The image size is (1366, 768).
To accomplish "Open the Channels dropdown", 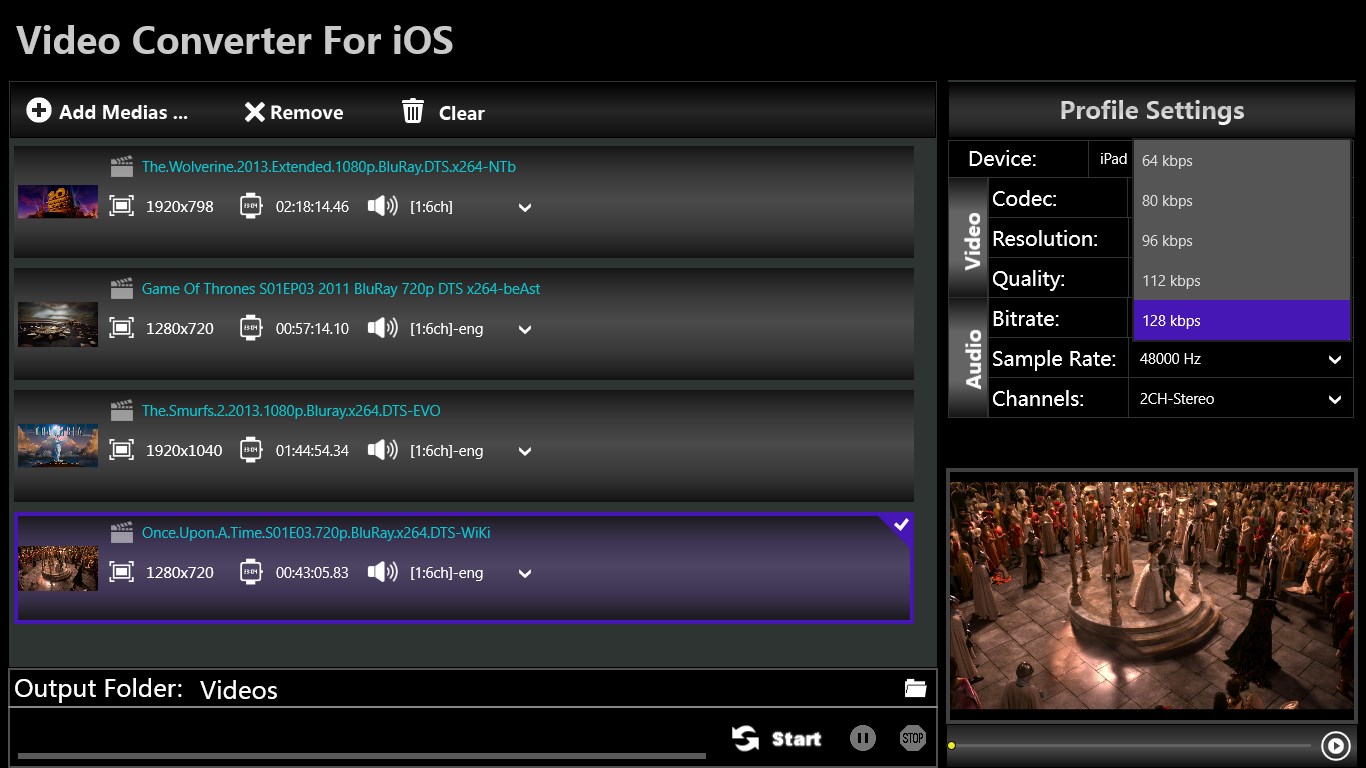I will (x=1334, y=398).
